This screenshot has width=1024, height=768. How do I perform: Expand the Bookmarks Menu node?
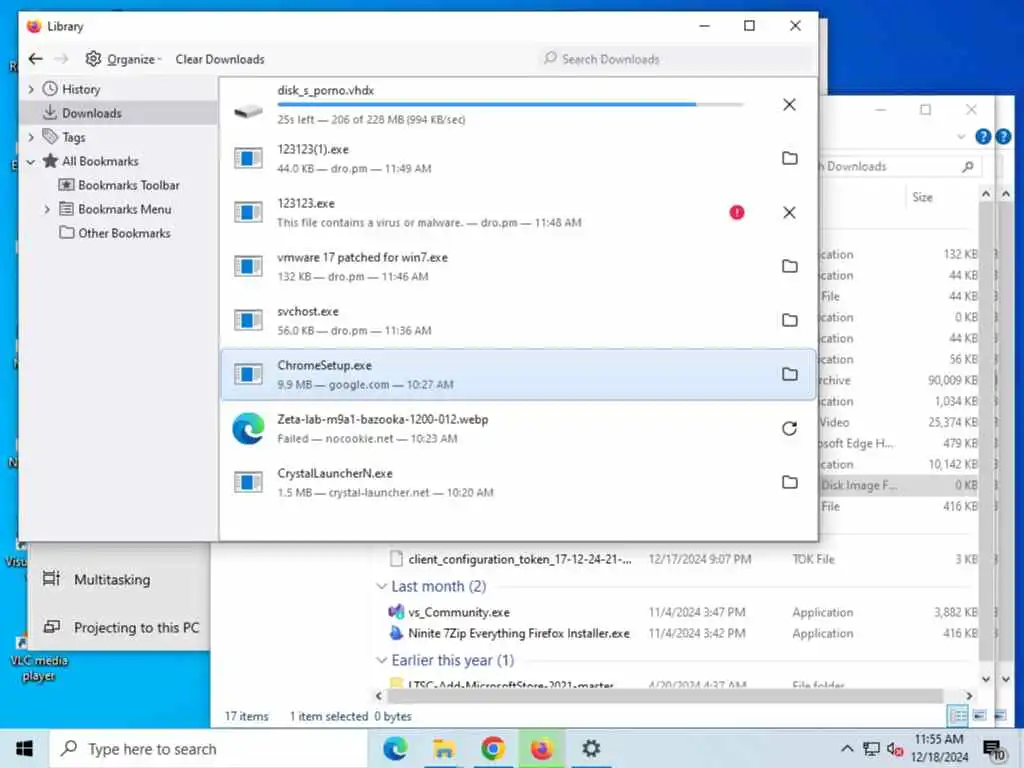(x=47, y=209)
